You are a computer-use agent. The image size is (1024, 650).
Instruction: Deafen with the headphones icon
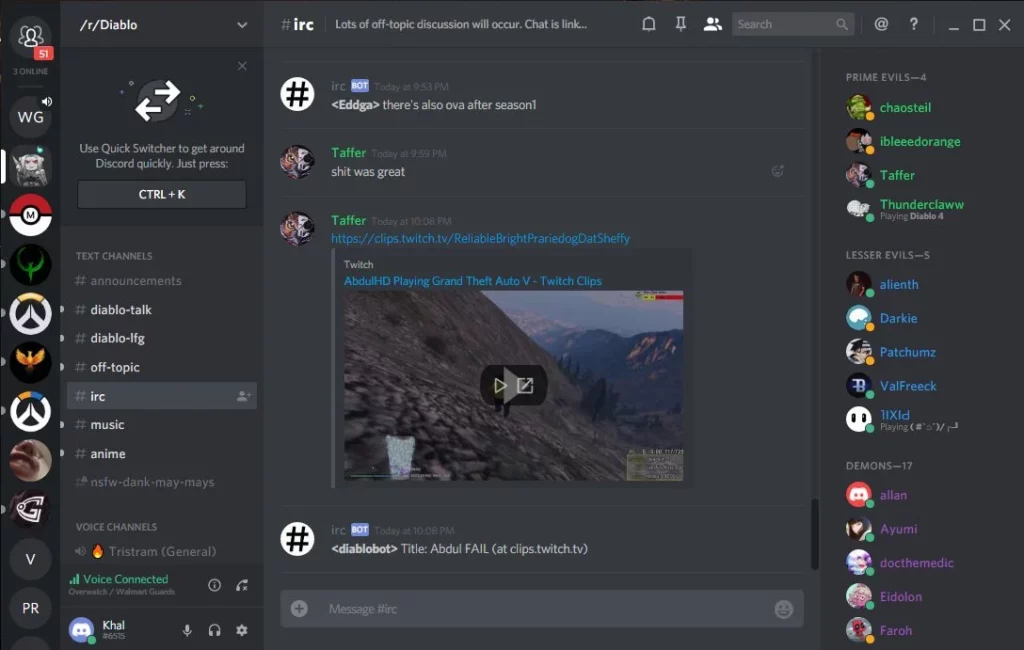point(214,630)
